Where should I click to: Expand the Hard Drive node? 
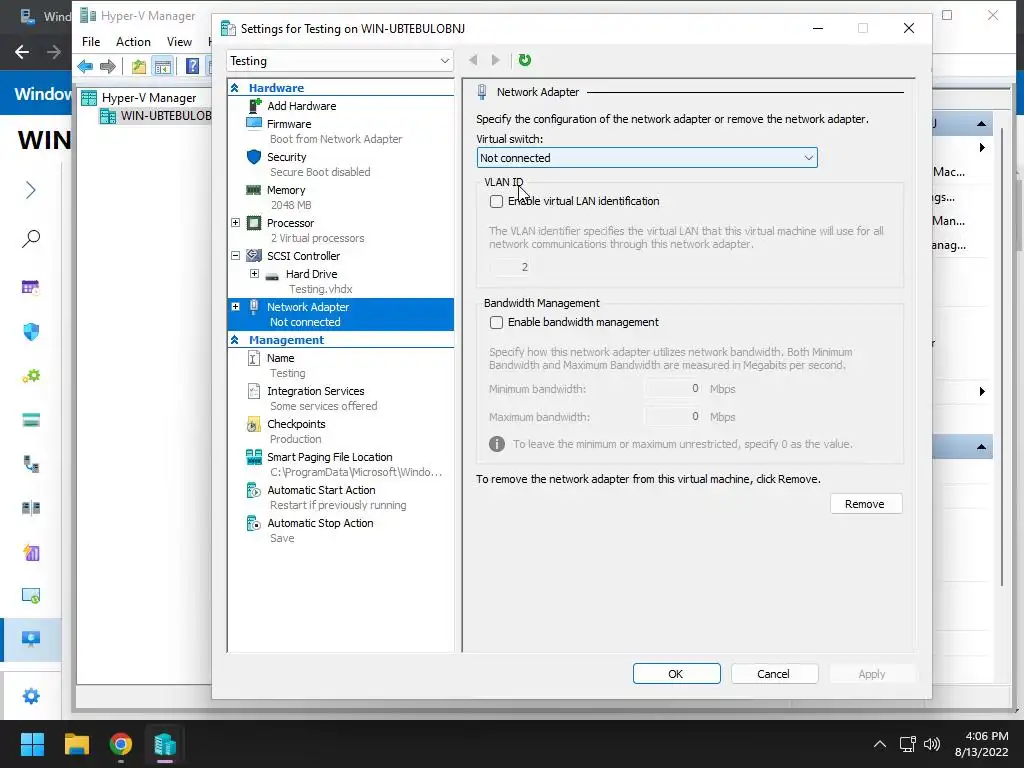(255, 274)
